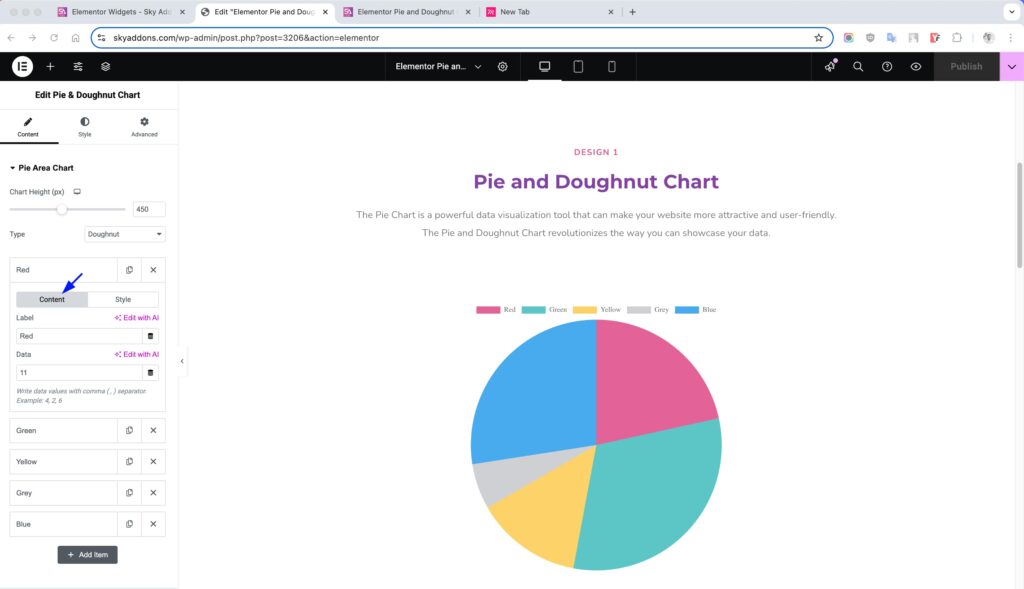Reload the browser page

(54, 38)
